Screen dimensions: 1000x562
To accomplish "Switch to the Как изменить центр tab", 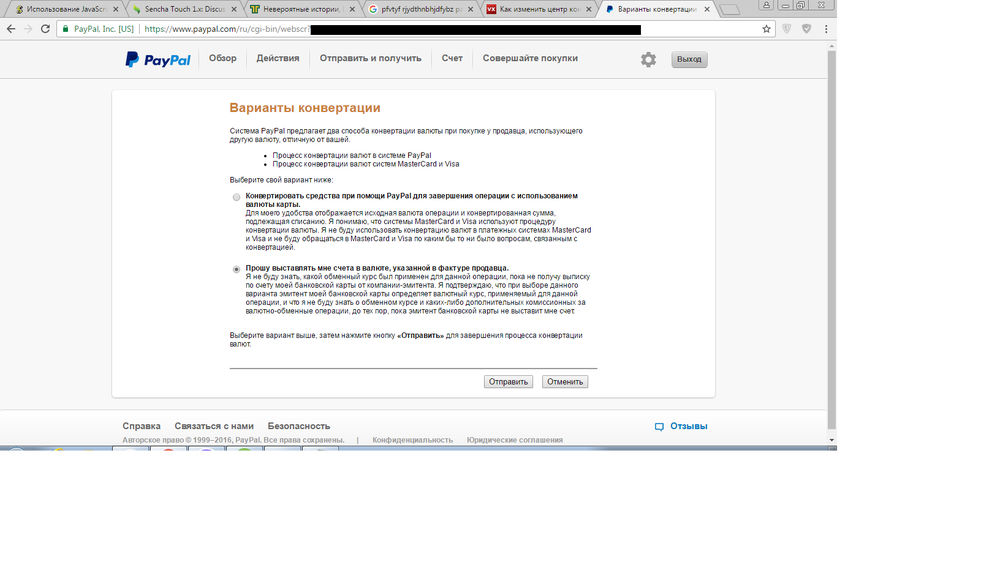I will tap(539, 10).
